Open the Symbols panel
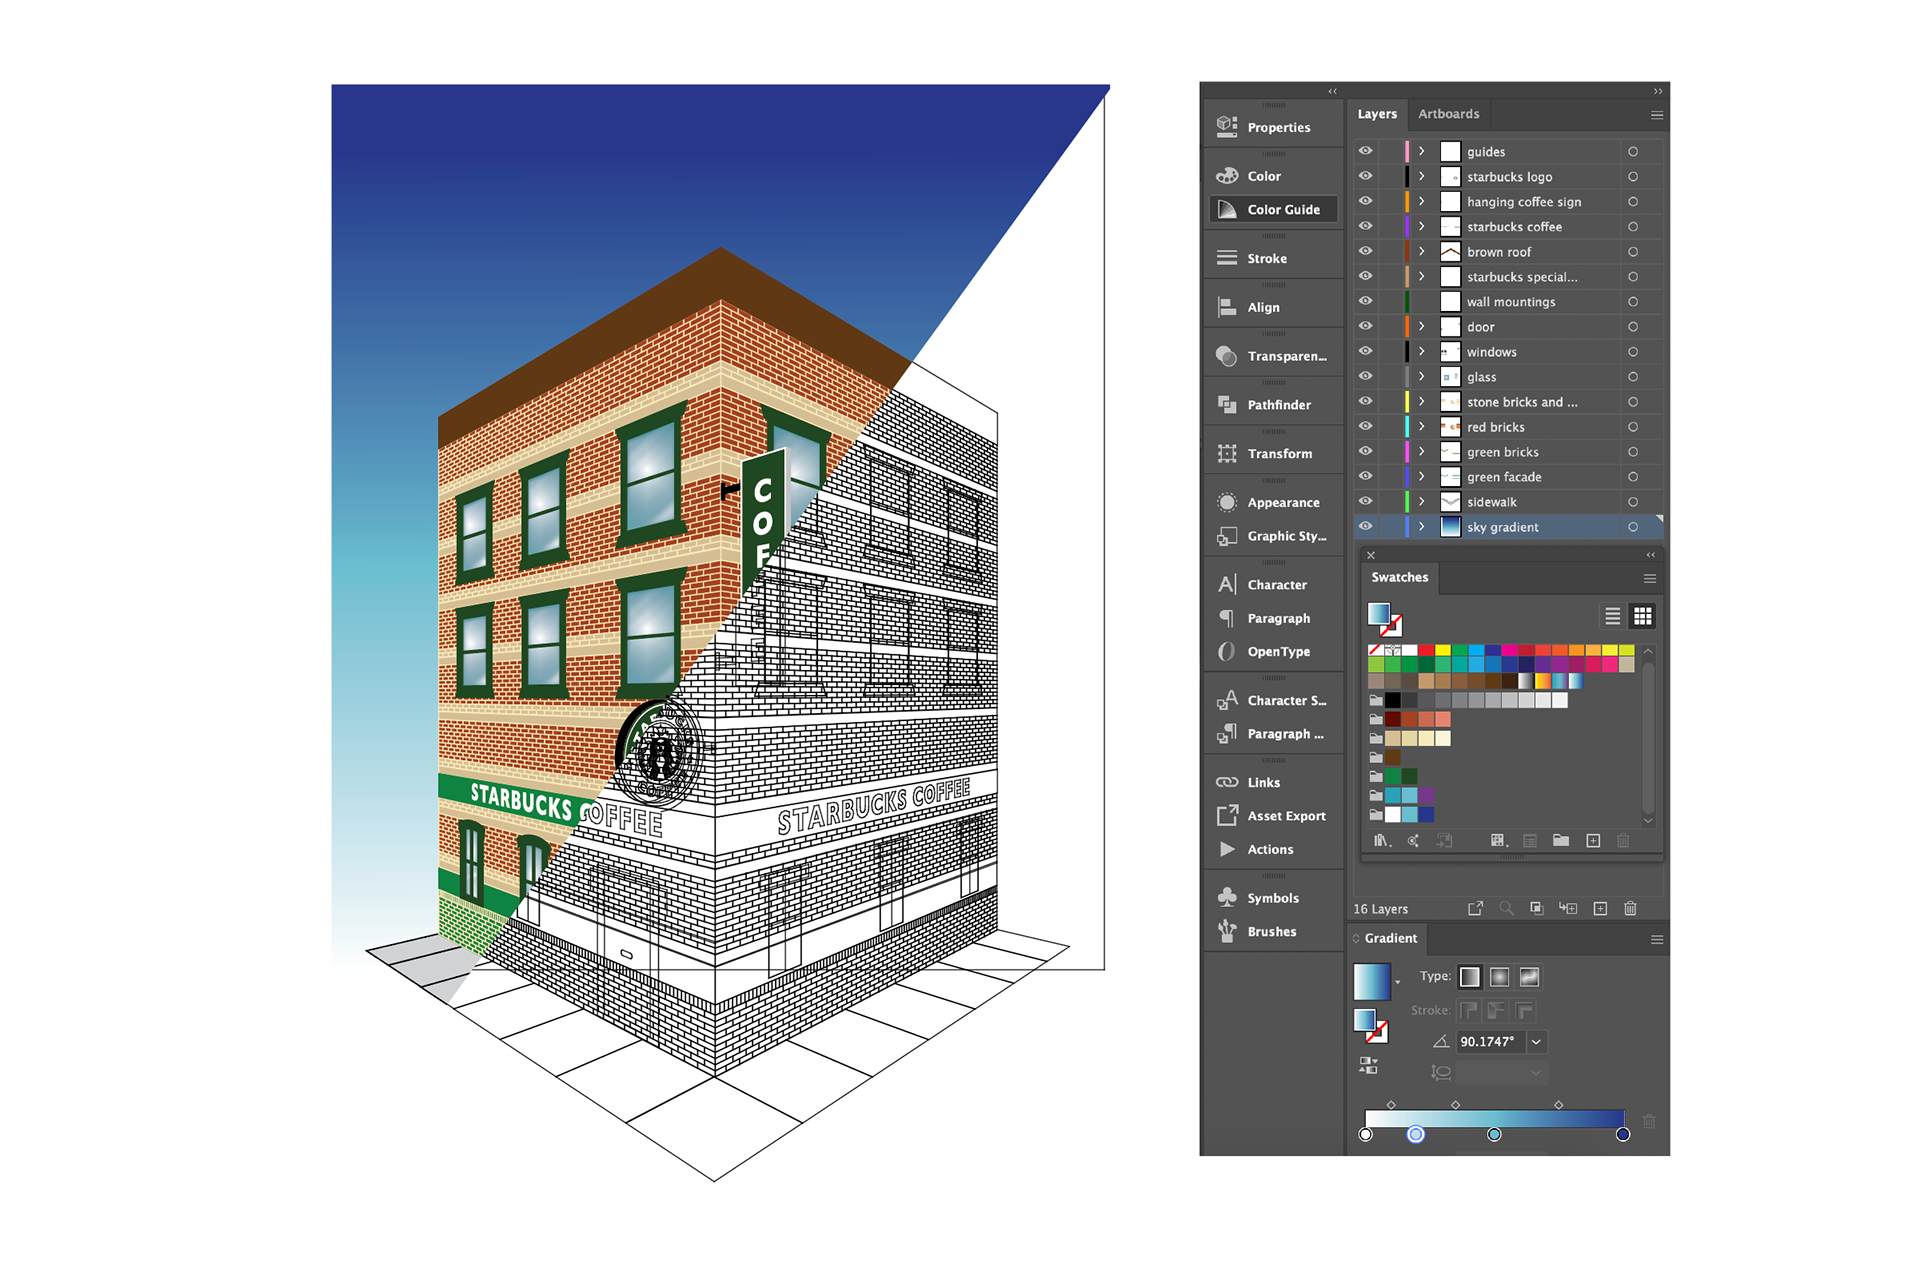1920x1280 pixels. [1273, 898]
